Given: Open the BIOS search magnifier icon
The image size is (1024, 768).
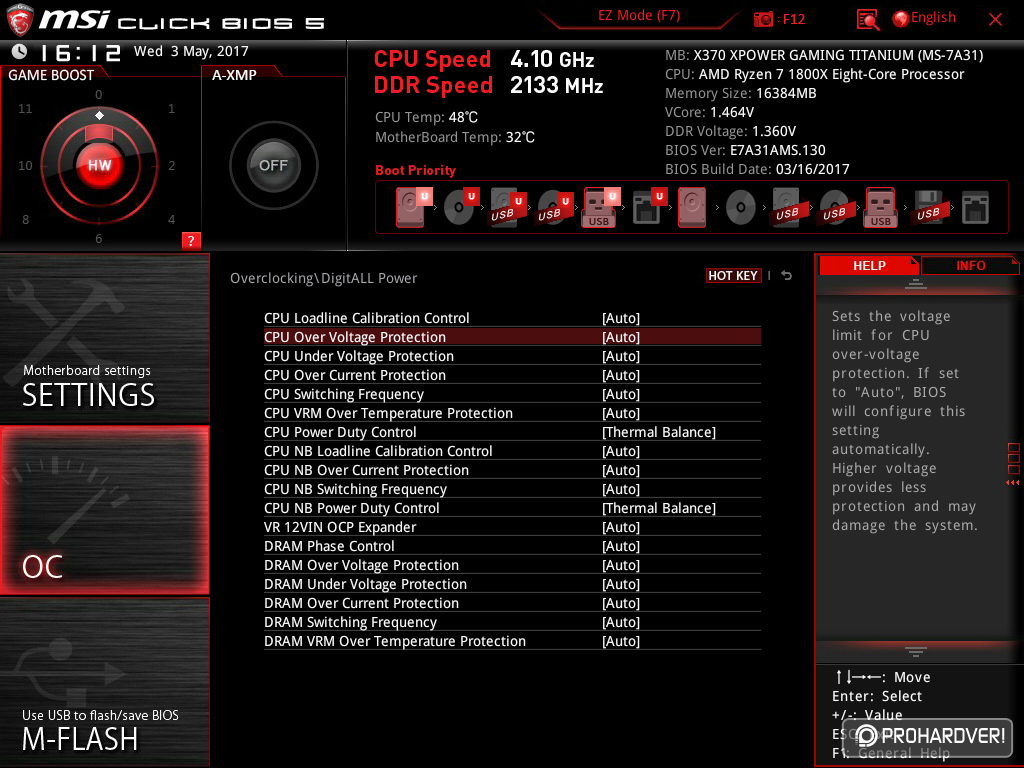Looking at the screenshot, I should [x=867, y=20].
